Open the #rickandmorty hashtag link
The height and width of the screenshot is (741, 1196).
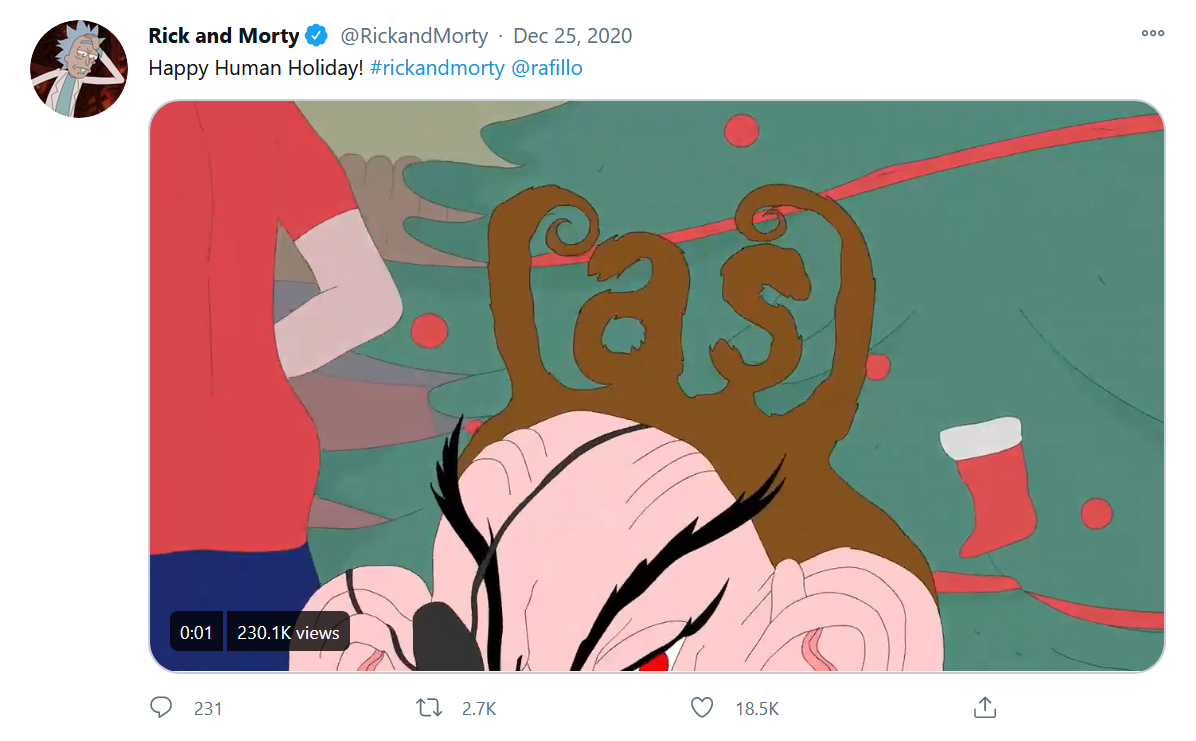point(437,68)
